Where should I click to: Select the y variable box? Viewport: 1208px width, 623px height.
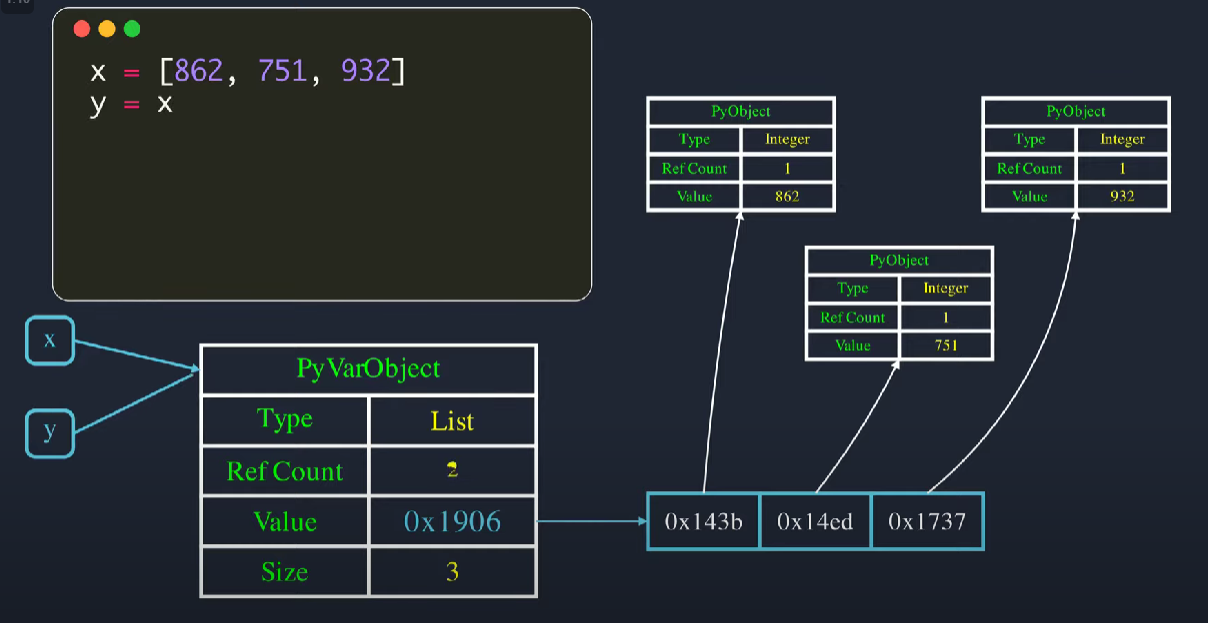(49, 433)
